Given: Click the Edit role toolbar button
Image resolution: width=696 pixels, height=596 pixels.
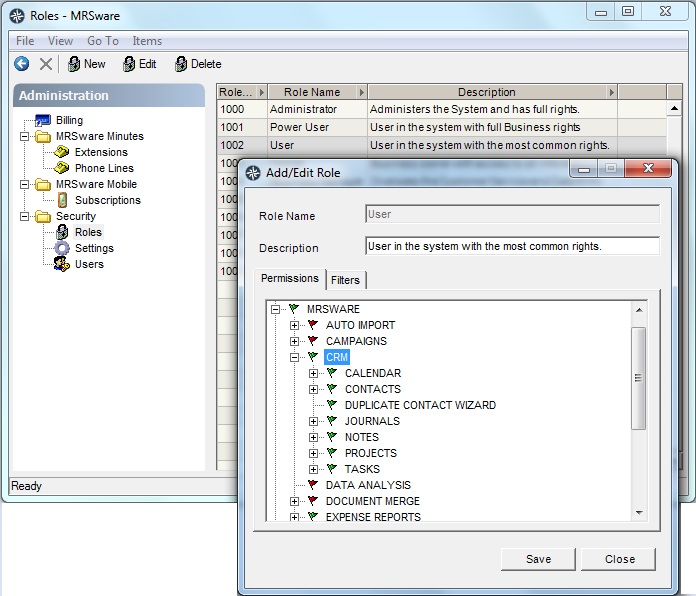Looking at the screenshot, I should (139, 64).
